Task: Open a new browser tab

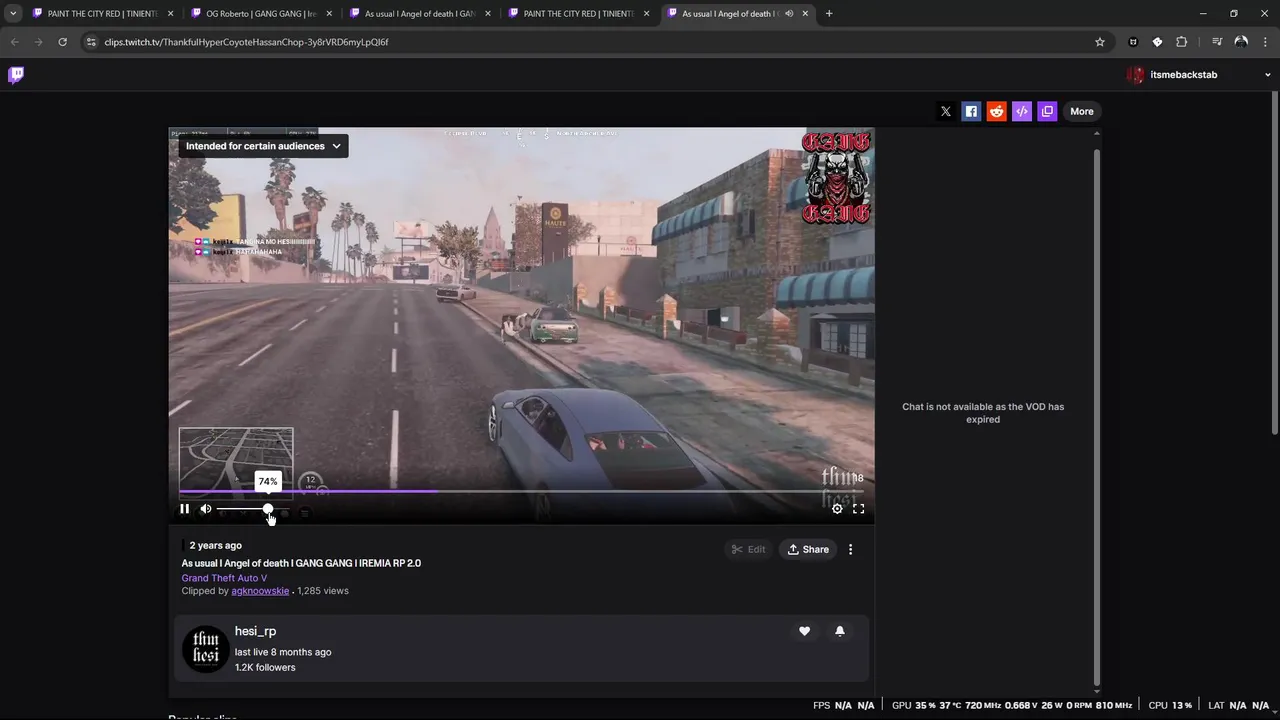Action: [x=829, y=14]
